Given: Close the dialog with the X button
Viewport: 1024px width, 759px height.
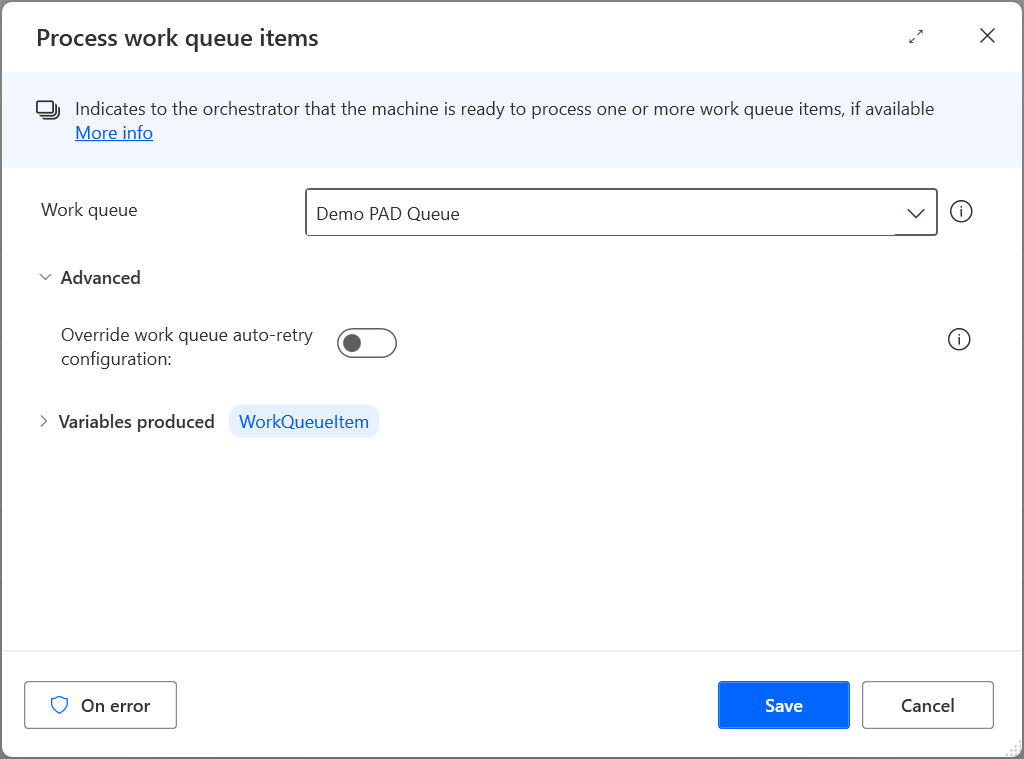Looking at the screenshot, I should click(x=987, y=35).
